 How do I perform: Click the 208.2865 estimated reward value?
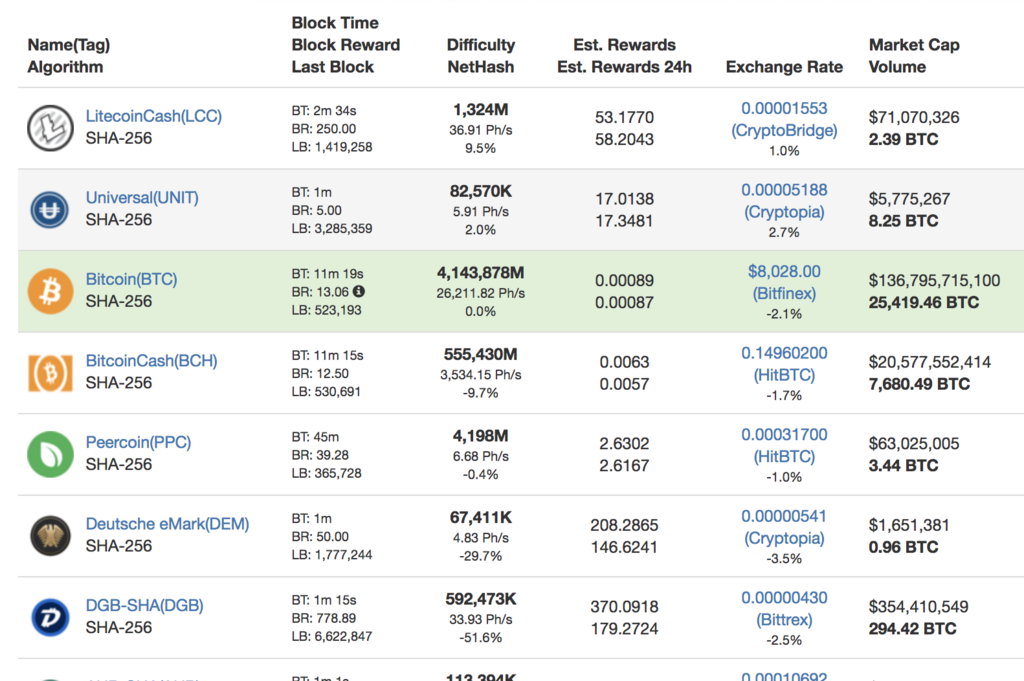[x=624, y=526]
